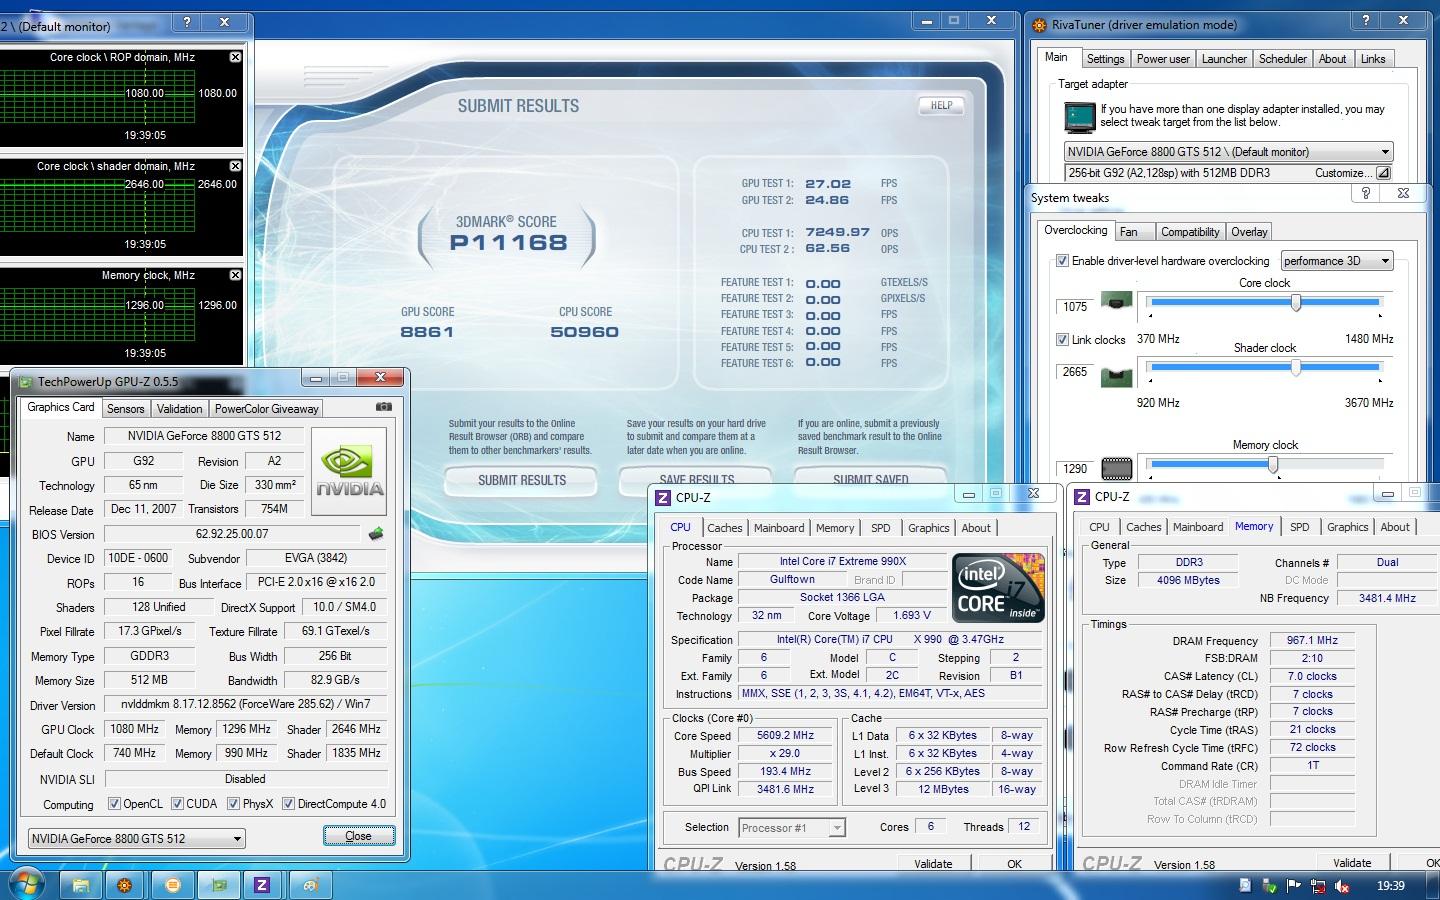
Task: Click the core clock GPU chip icon
Action: [1116, 300]
